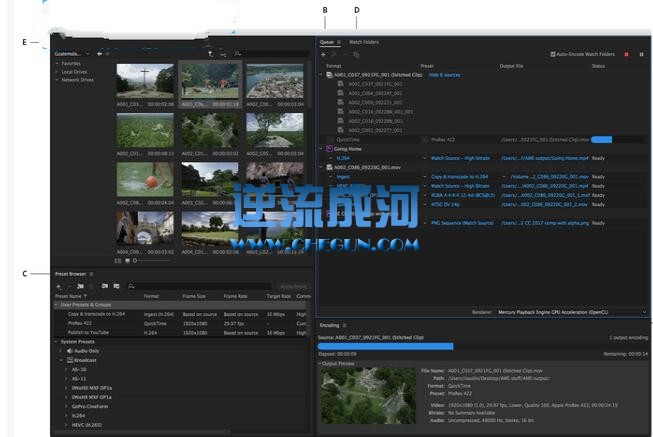Click the Going Home sequence icon
The height and width of the screenshot is (437, 653).
329,149
